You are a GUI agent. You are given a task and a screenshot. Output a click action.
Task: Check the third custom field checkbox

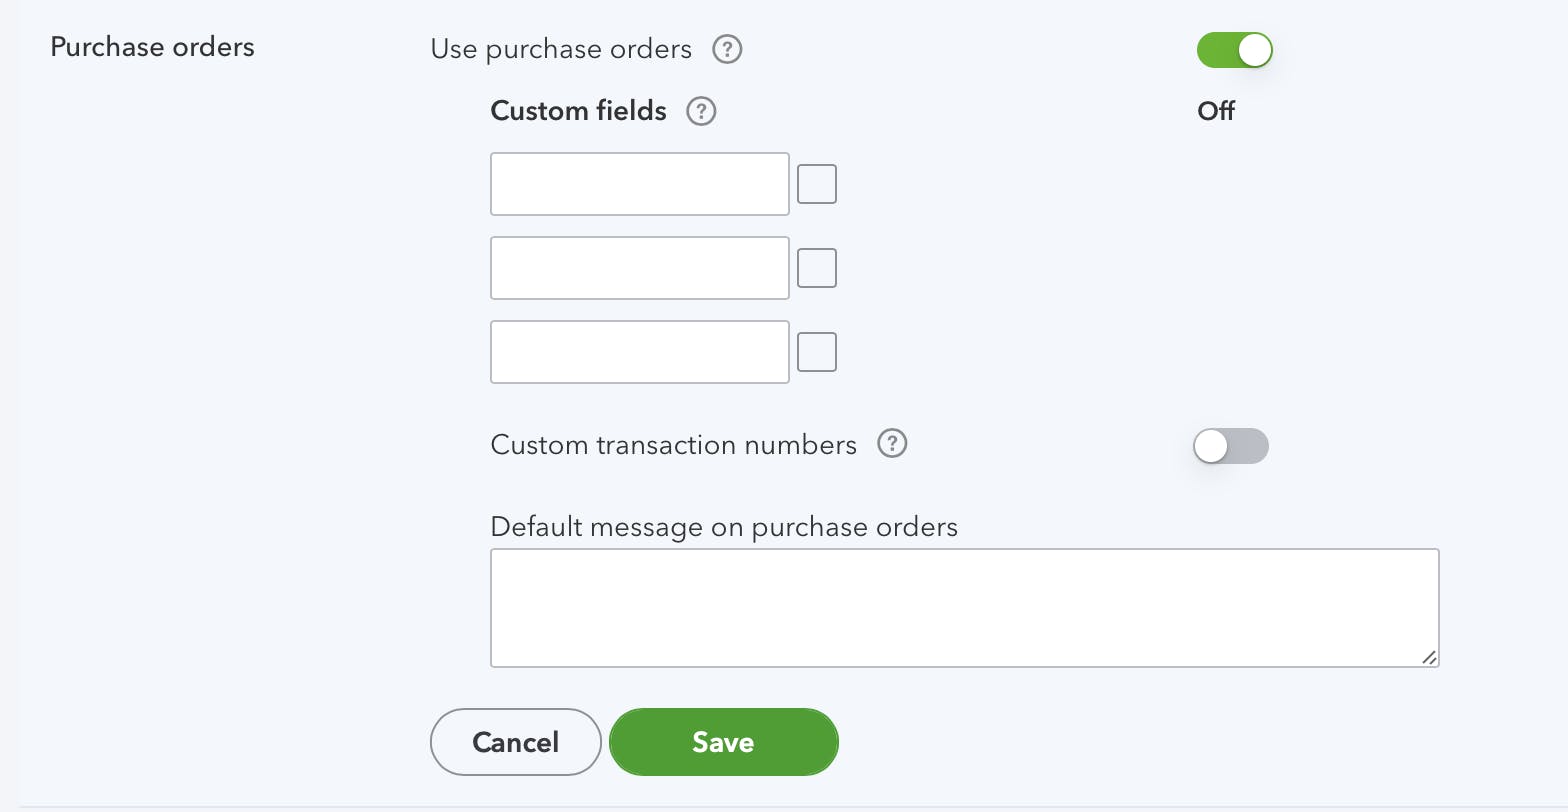pyautogui.click(x=816, y=351)
